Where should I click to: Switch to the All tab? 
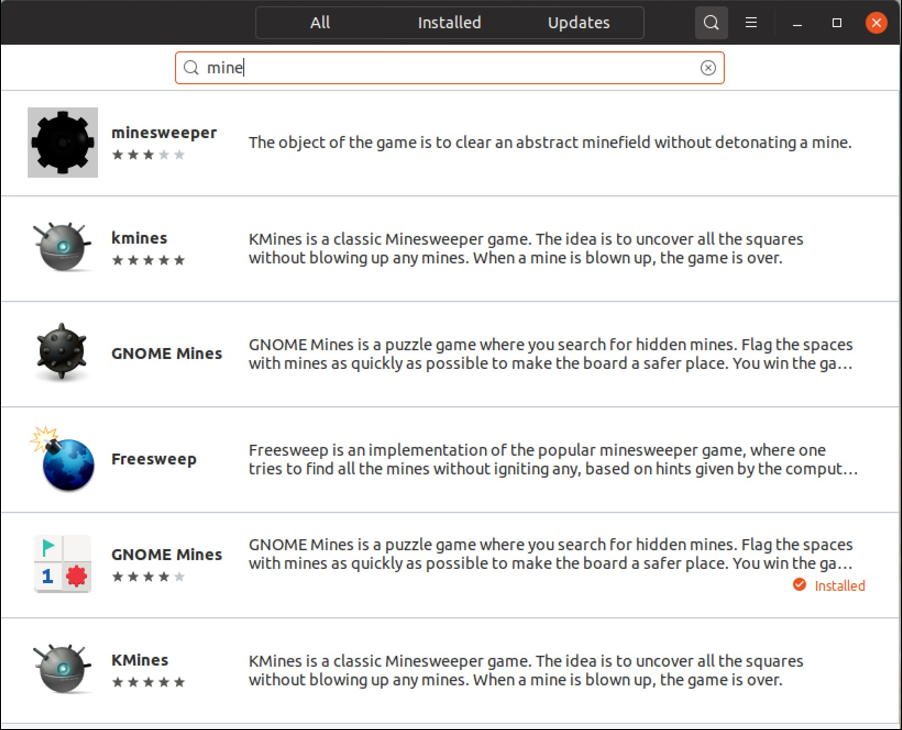[x=320, y=22]
